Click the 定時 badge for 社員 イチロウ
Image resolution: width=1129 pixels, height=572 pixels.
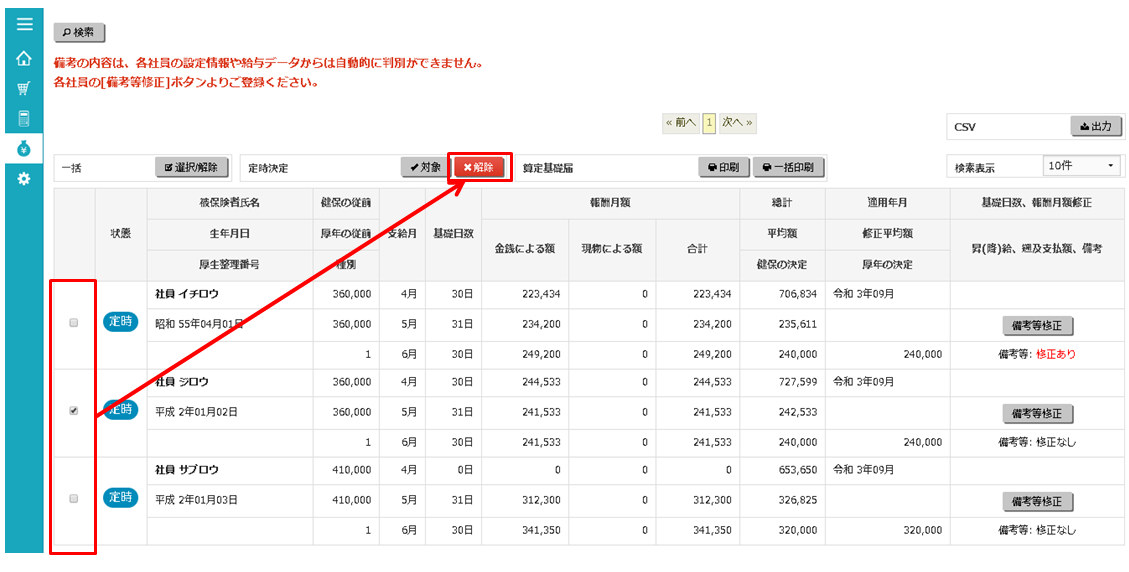coord(120,322)
